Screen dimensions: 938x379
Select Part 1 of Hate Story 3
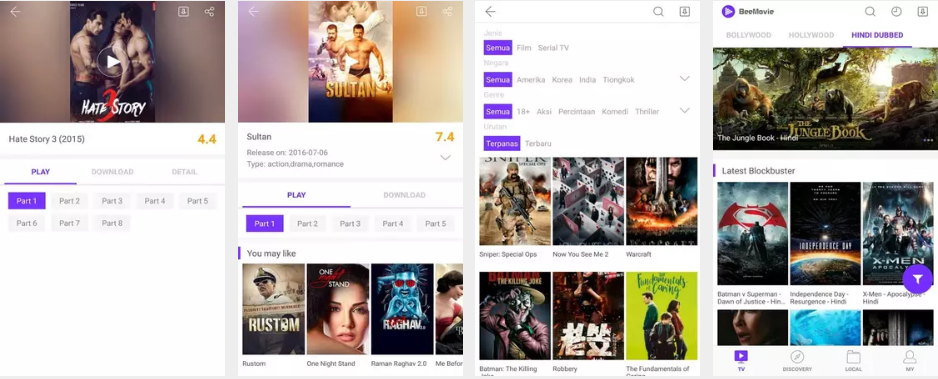point(27,201)
